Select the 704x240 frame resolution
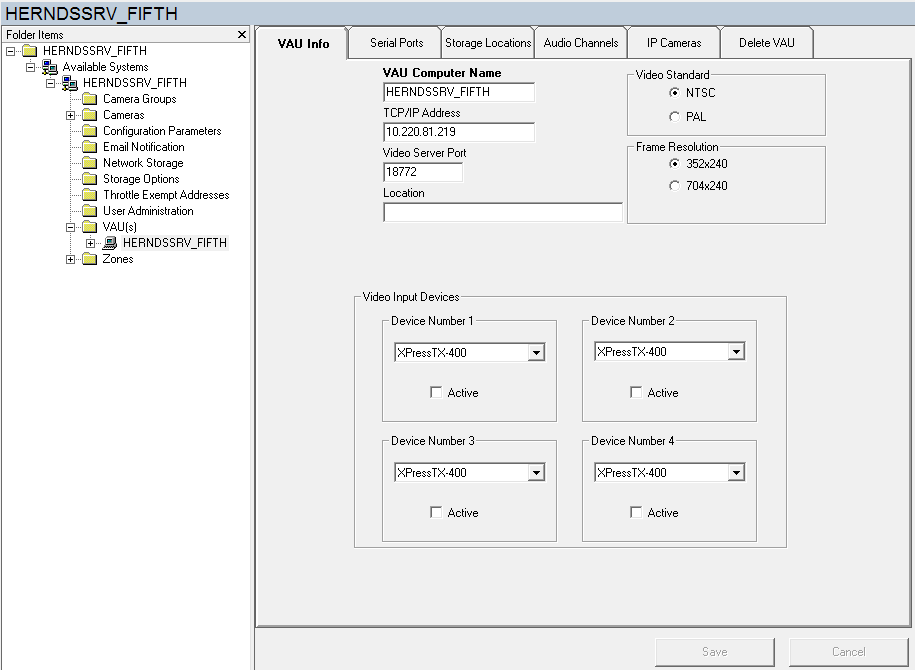The image size is (915, 670). pyautogui.click(x=676, y=184)
